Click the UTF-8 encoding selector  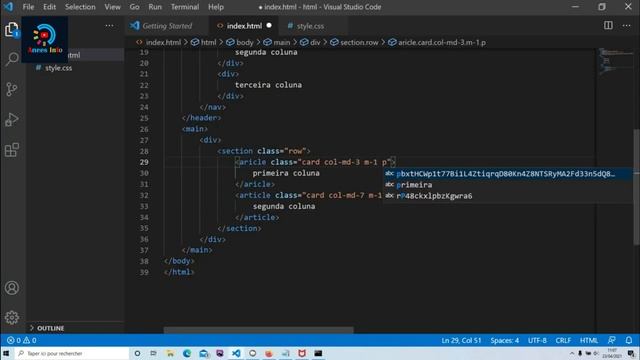point(537,340)
